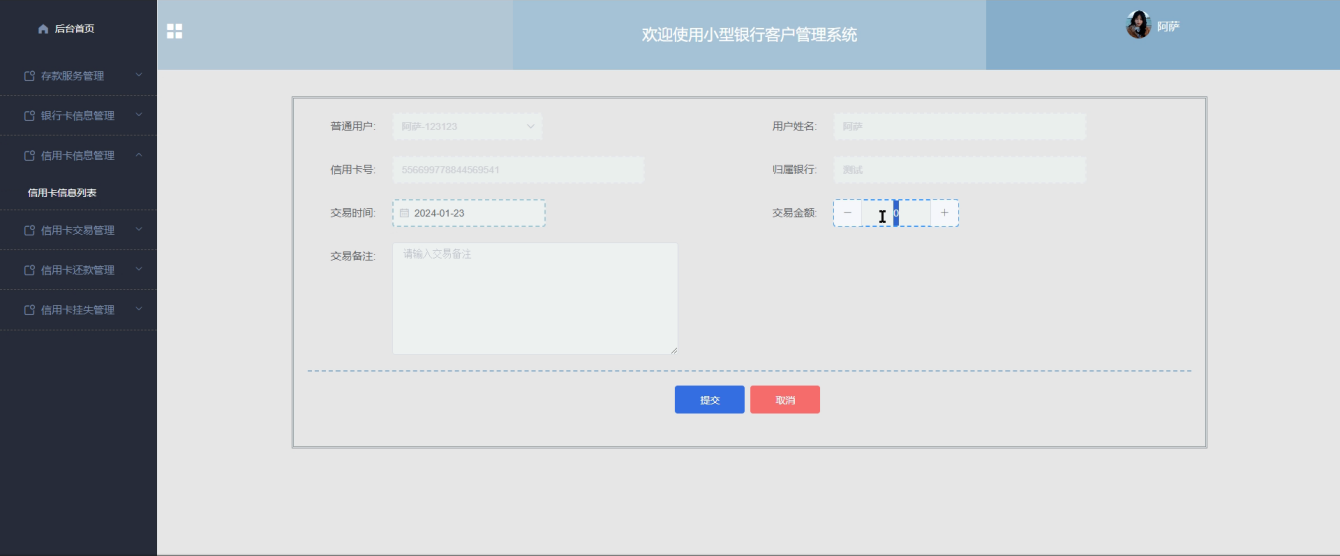The width and height of the screenshot is (1340, 556).
Task: Click the 银行卡信息管理 menu icon
Action: 30,116
